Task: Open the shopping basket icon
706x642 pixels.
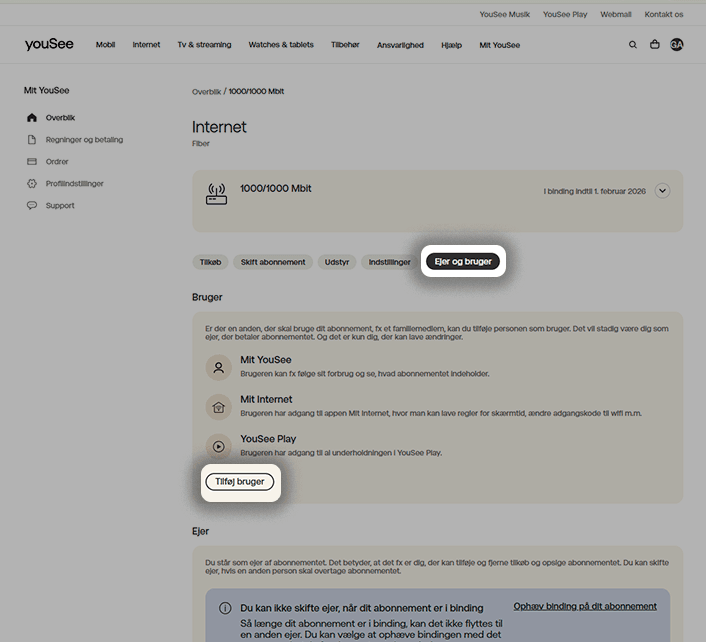Action: [x=655, y=45]
